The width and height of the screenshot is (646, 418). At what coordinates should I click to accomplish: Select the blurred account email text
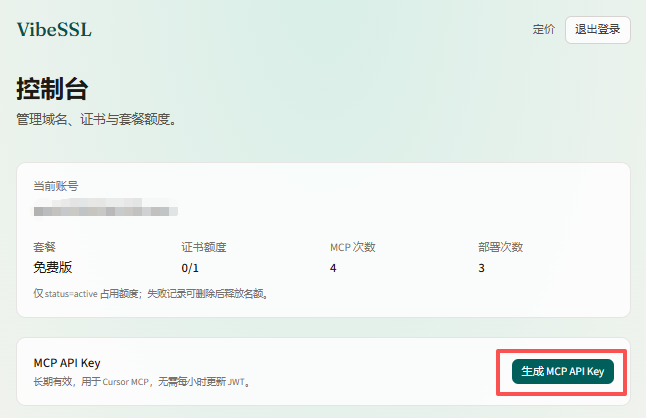pyautogui.click(x=105, y=207)
